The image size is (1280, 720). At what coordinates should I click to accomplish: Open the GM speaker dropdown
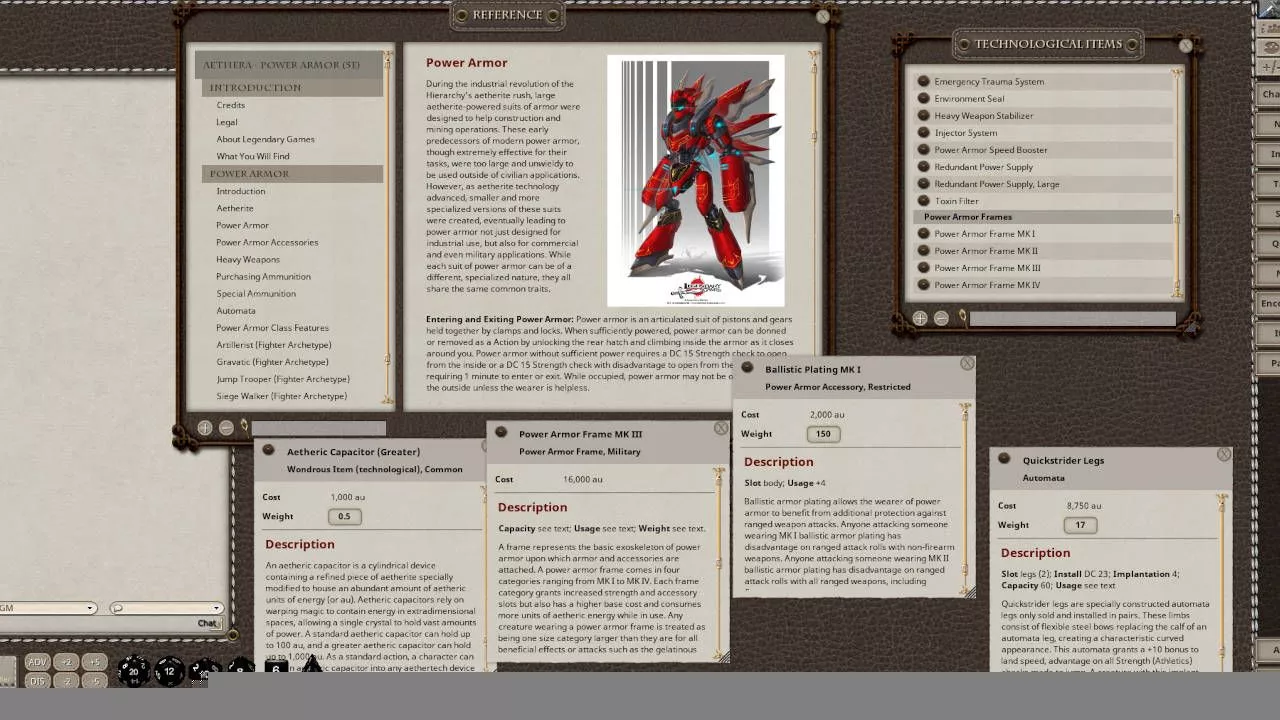click(47, 608)
